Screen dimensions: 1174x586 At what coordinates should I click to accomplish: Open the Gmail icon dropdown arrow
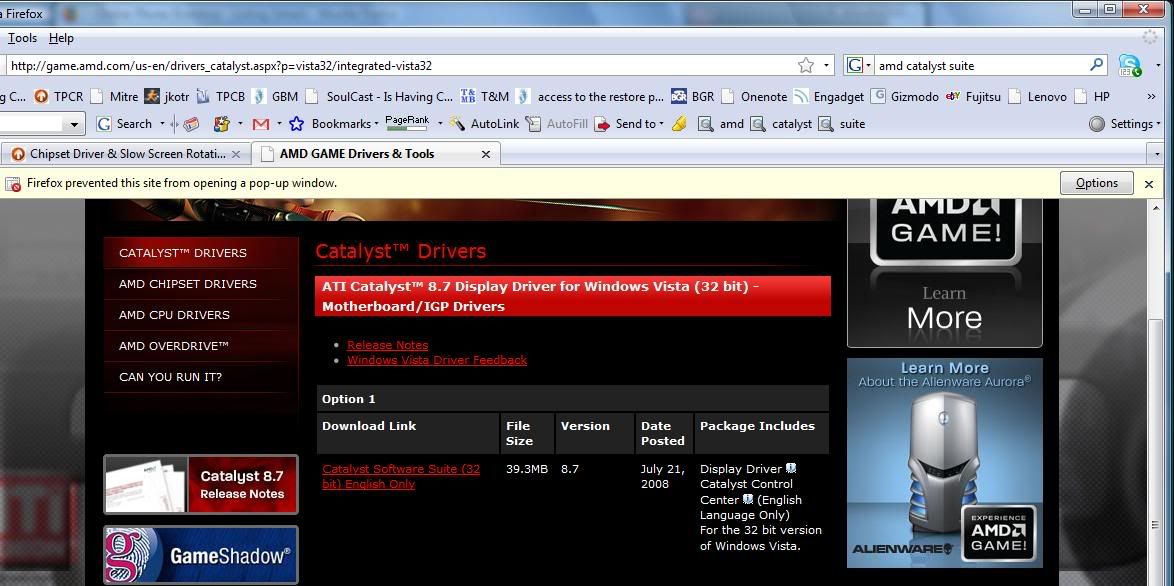click(x=279, y=124)
